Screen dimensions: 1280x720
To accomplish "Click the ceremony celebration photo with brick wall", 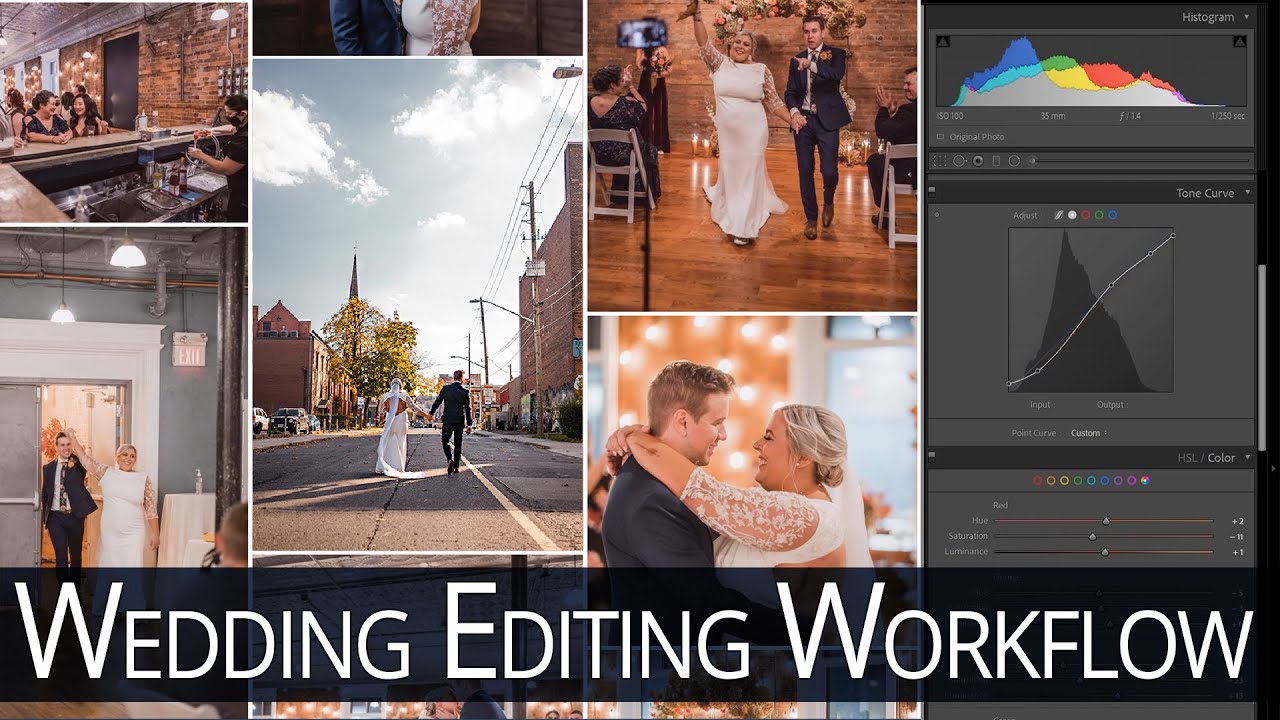I will pyautogui.click(x=752, y=155).
